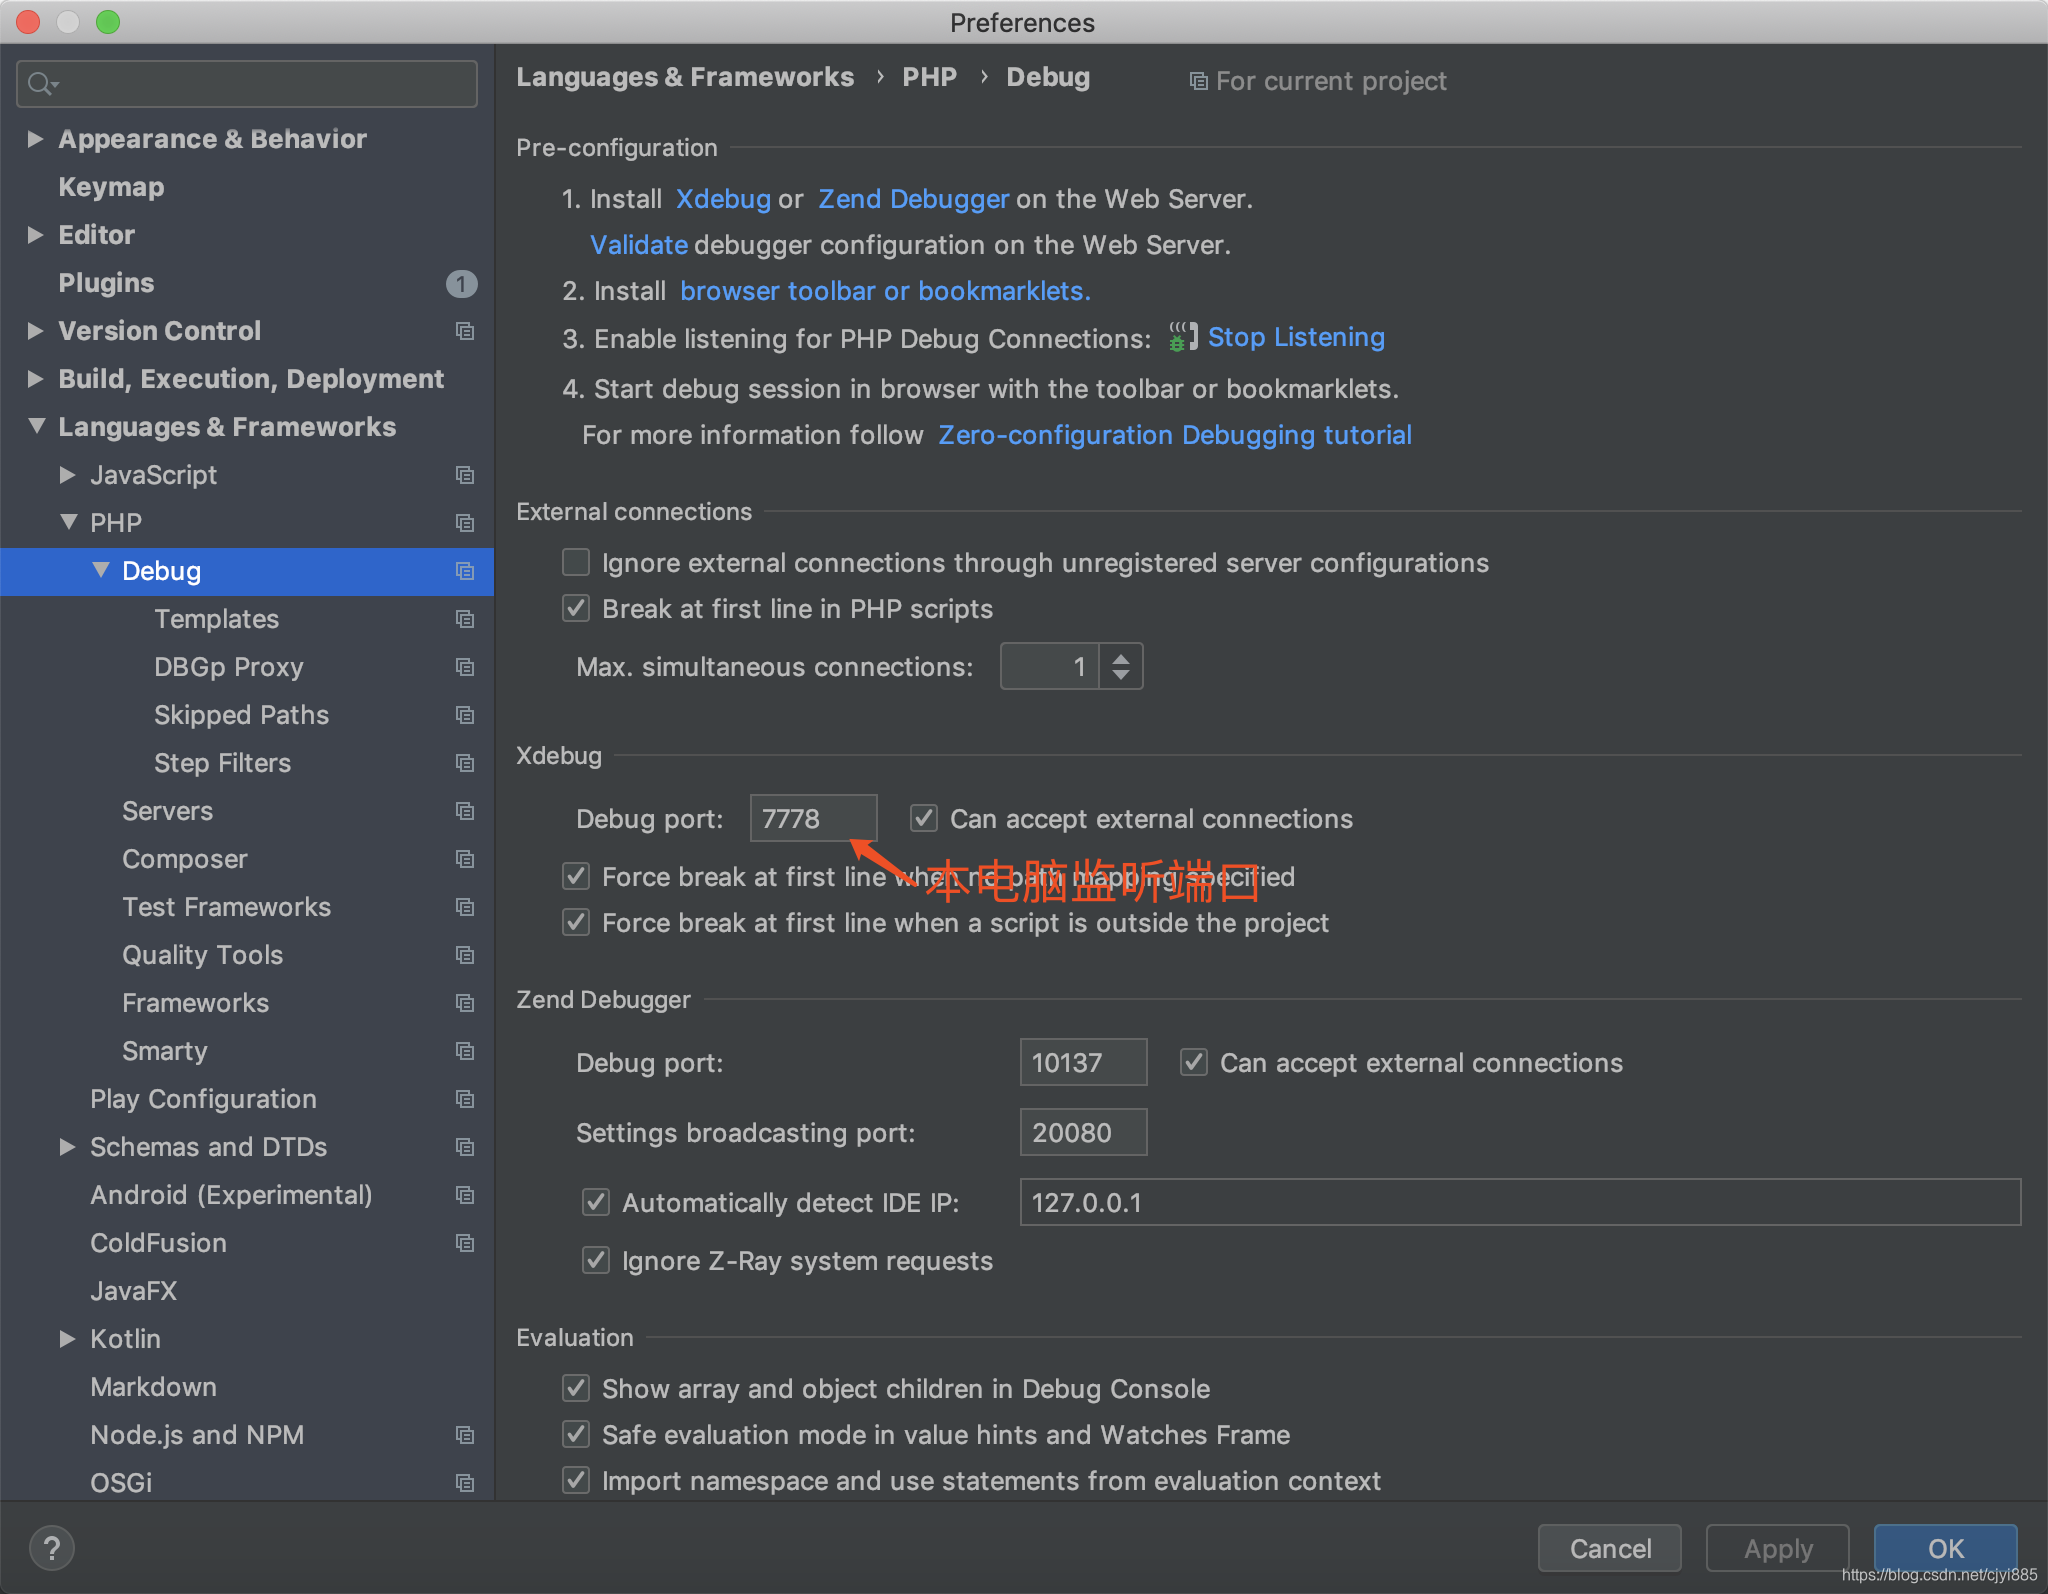
Task: Select the Templates settings page
Action: pos(216,619)
